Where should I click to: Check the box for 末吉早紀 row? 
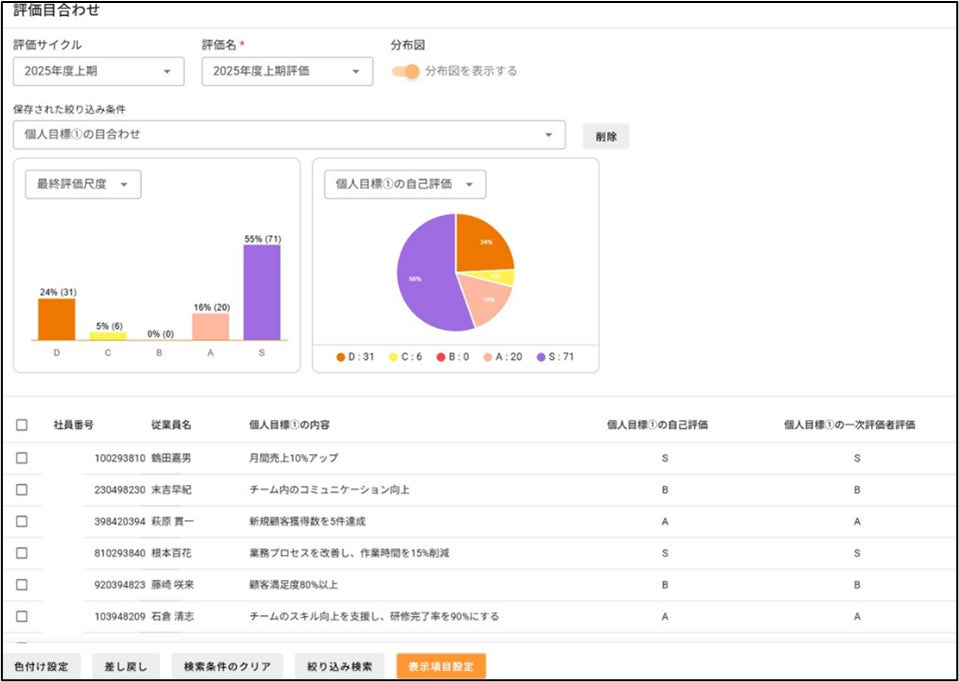pos(22,489)
